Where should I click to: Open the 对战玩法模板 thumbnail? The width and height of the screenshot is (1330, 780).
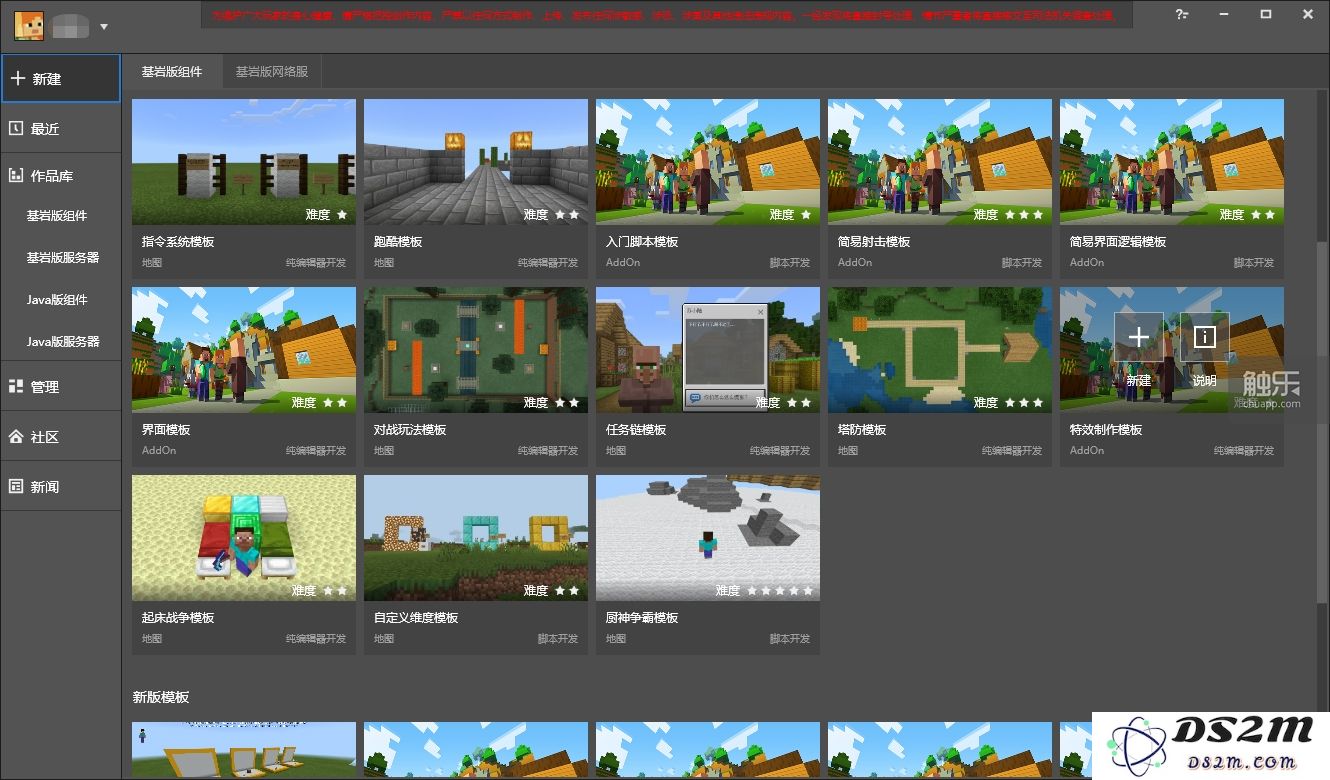click(476, 350)
